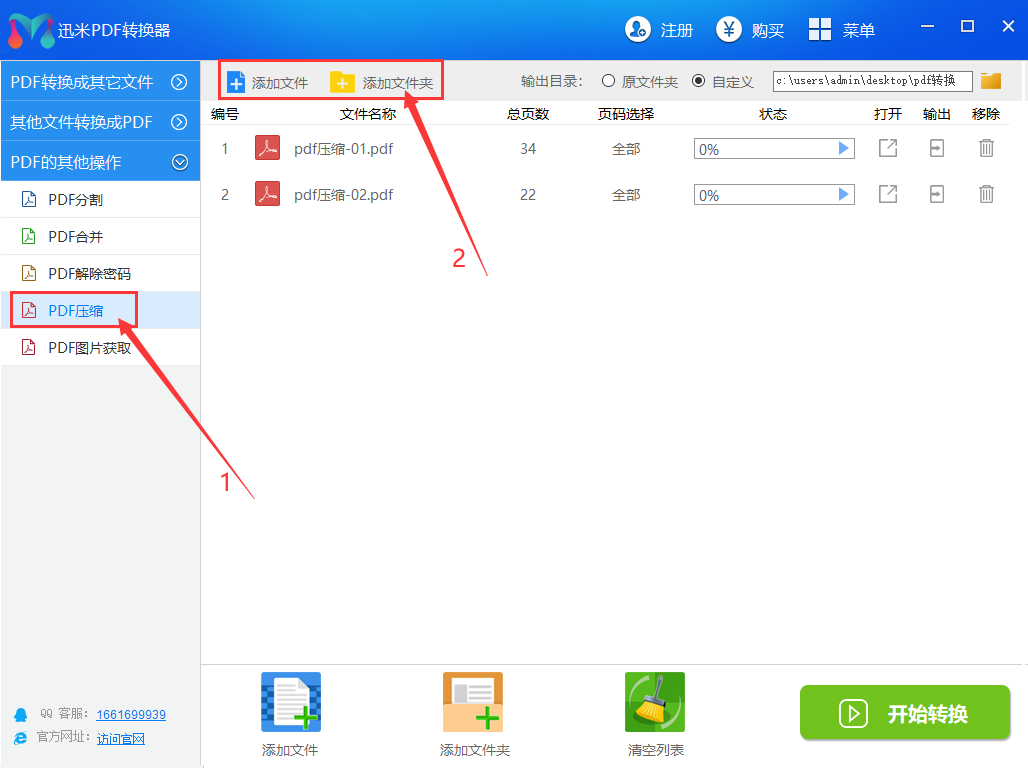Image resolution: width=1028 pixels, height=768 pixels.
Task: Open pdf压缩-01.pdf with its 打开 icon
Action: [x=888, y=148]
